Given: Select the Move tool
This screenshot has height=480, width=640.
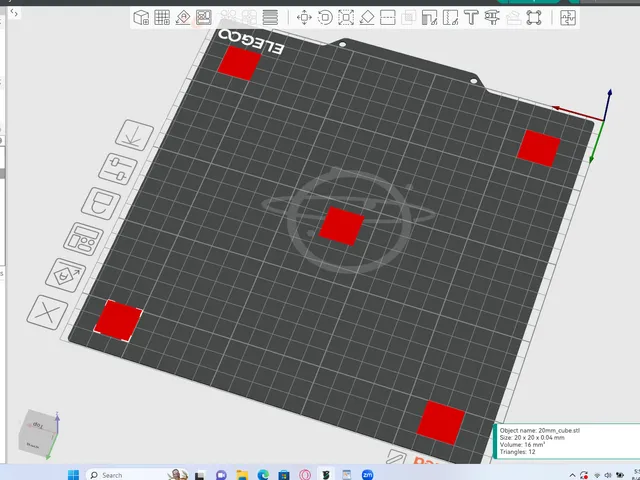Looking at the screenshot, I should tap(304, 18).
